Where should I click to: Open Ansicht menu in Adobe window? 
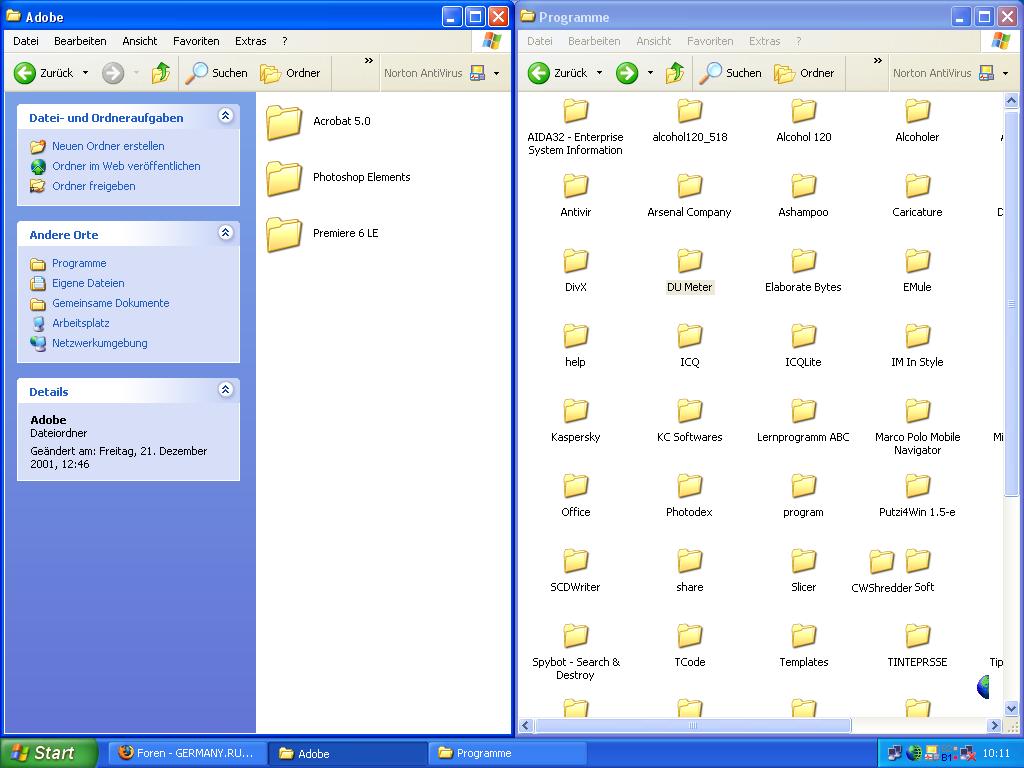[x=140, y=41]
